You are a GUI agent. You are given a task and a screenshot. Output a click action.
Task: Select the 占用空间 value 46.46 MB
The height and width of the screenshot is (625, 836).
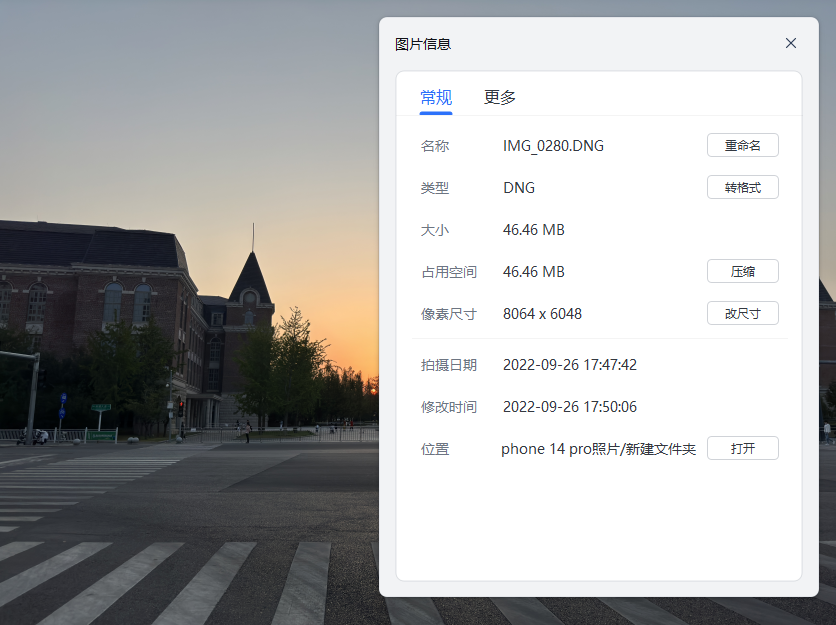pyautogui.click(x=534, y=272)
